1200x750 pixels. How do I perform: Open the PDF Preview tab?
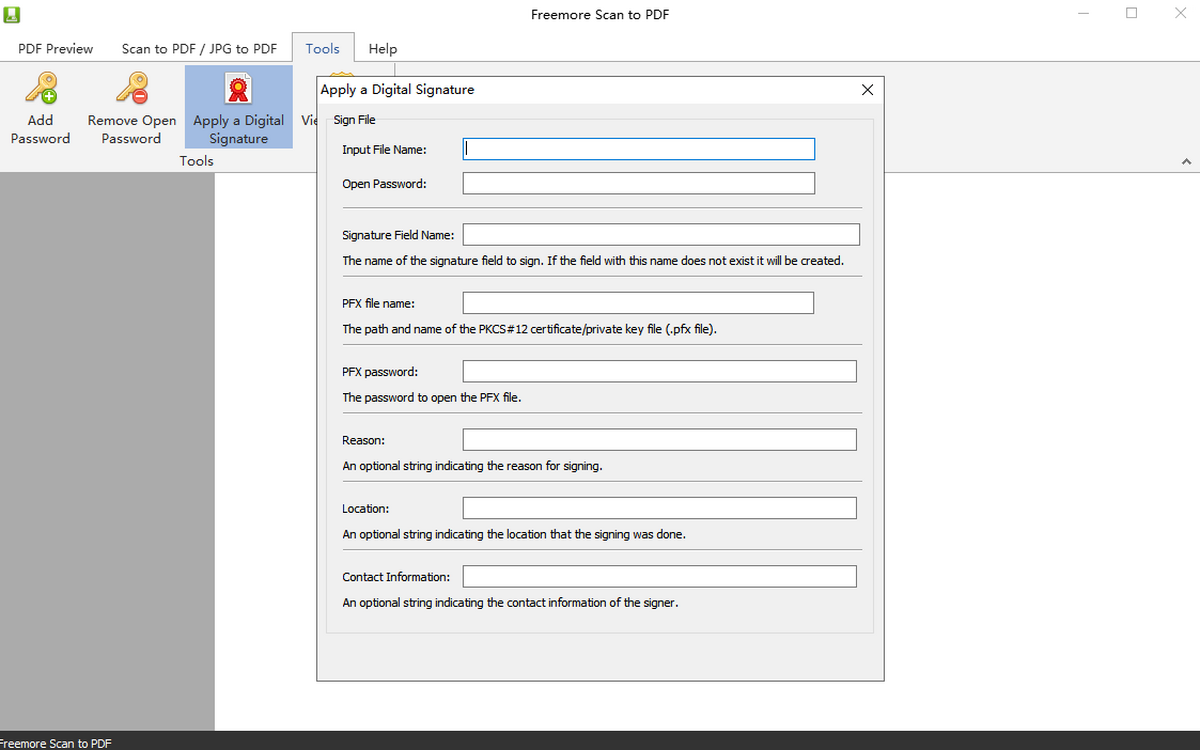click(x=56, y=48)
